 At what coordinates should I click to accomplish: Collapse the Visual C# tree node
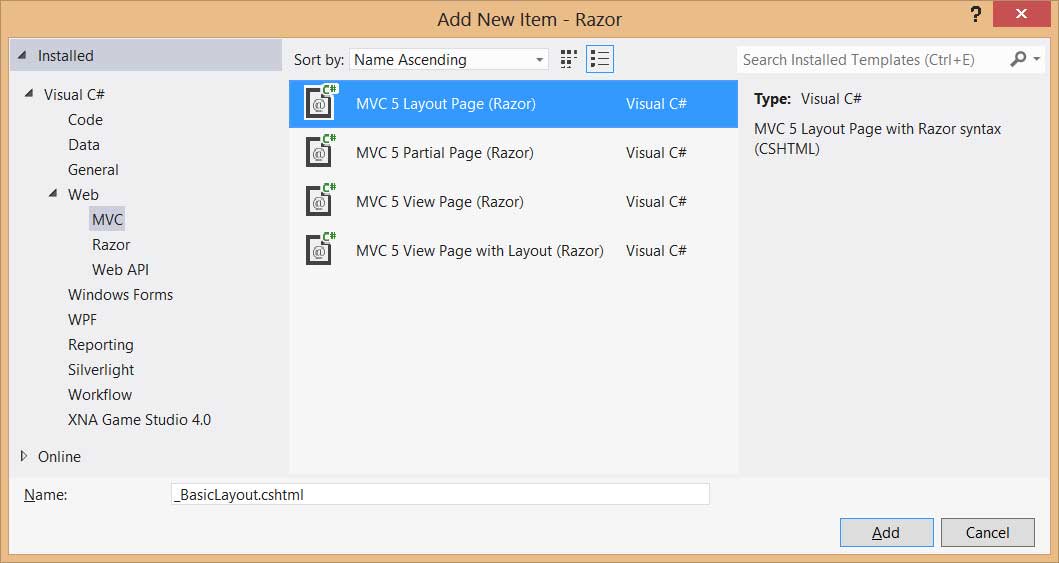[x=29, y=94]
